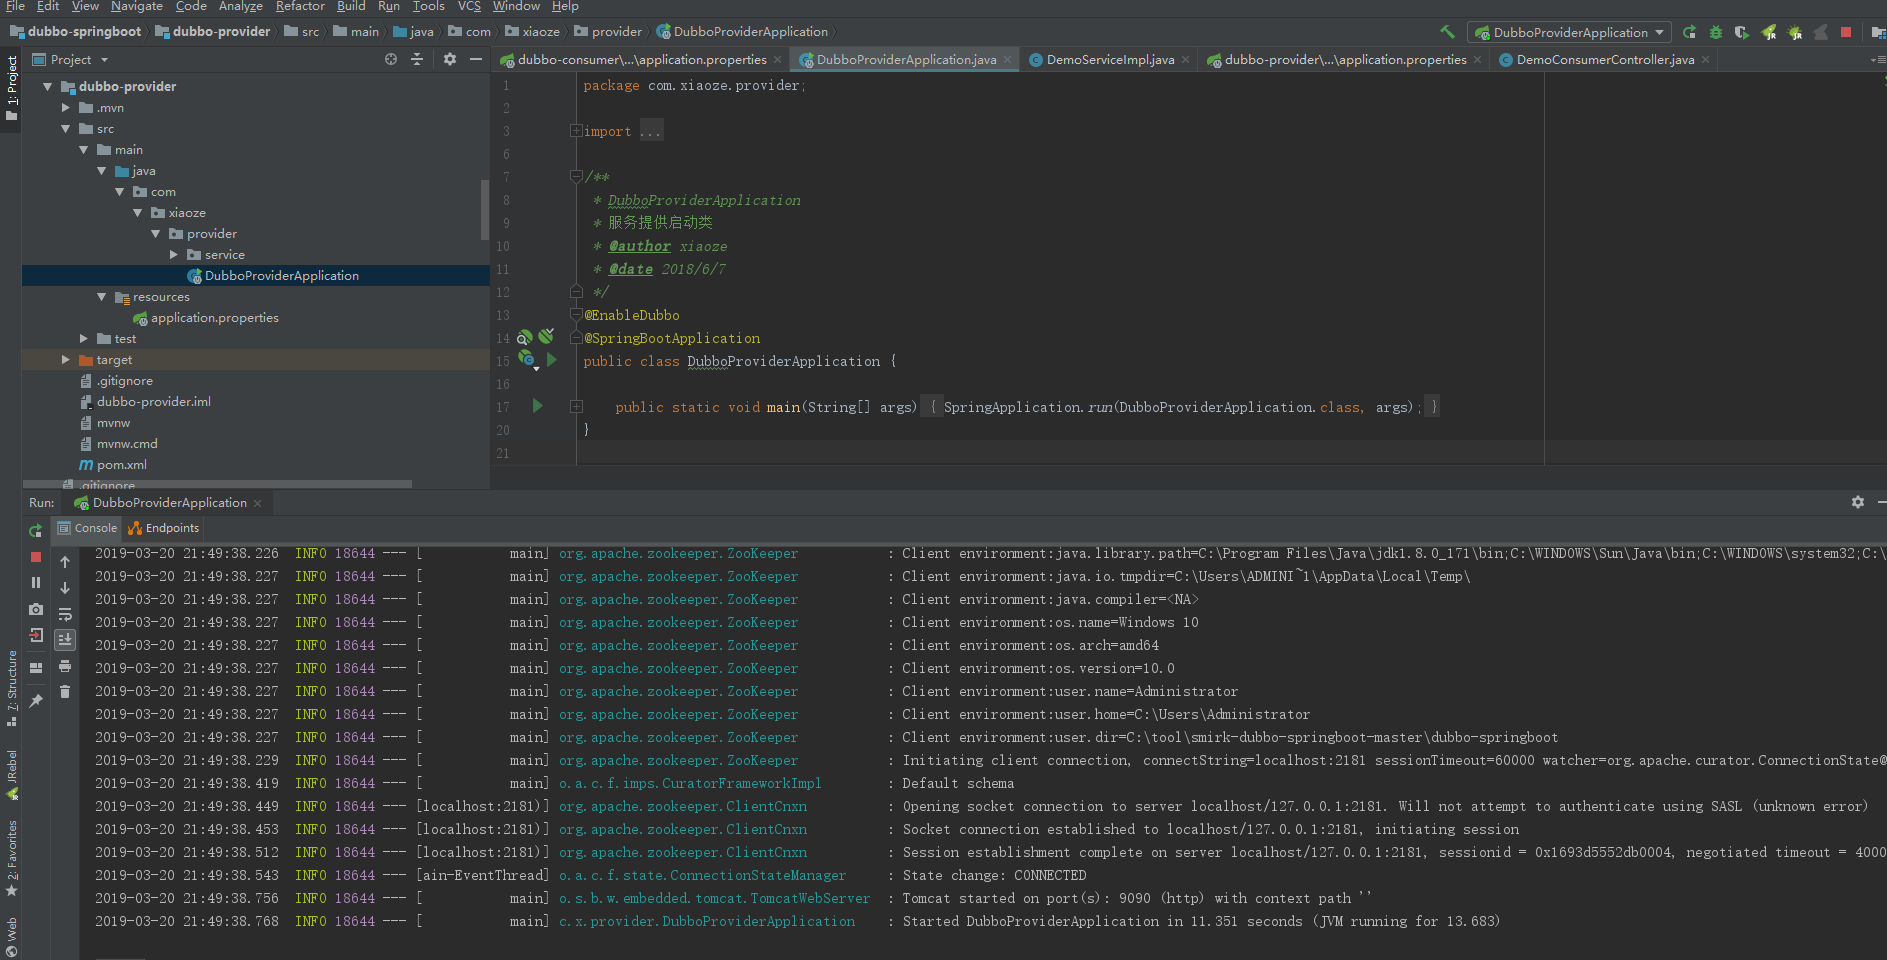This screenshot has height=960, width=1887.
Task: Click the Build project hammer icon
Action: pyautogui.click(x=1447, y=32)
